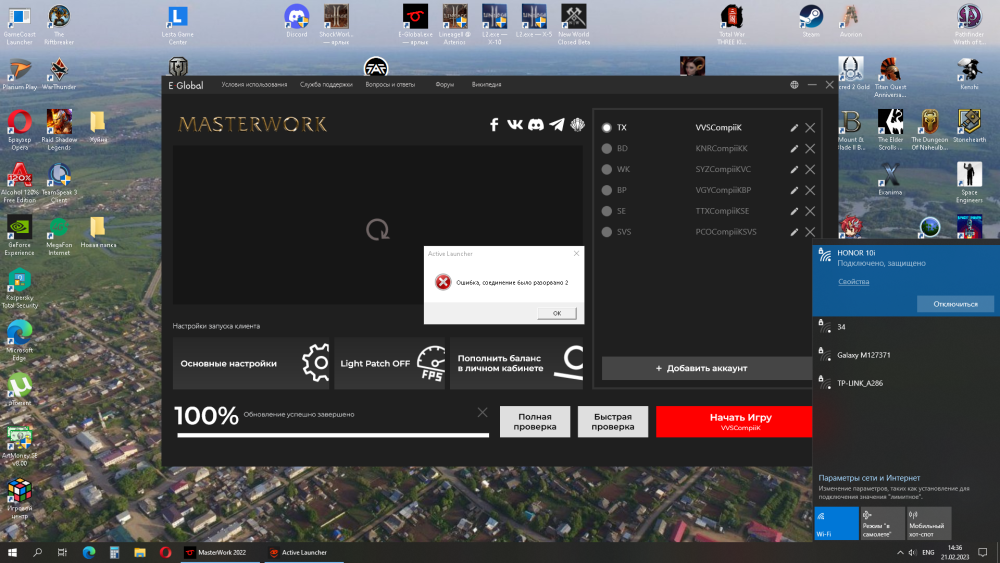
Task: Toggle the Light Patch OFF tile
Action: coord(389,363)
